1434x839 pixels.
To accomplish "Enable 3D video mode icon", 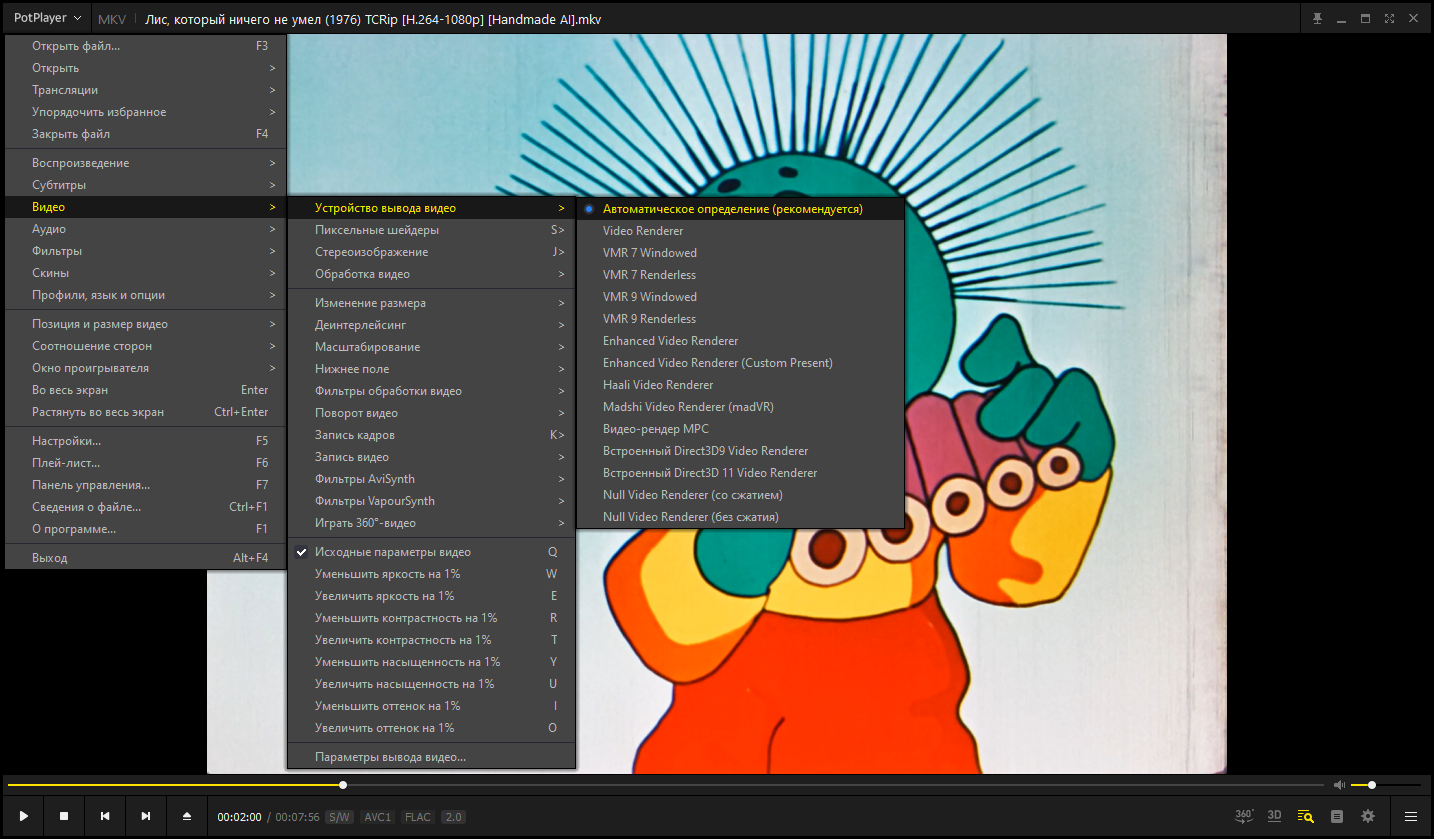I will [1274, 816].
